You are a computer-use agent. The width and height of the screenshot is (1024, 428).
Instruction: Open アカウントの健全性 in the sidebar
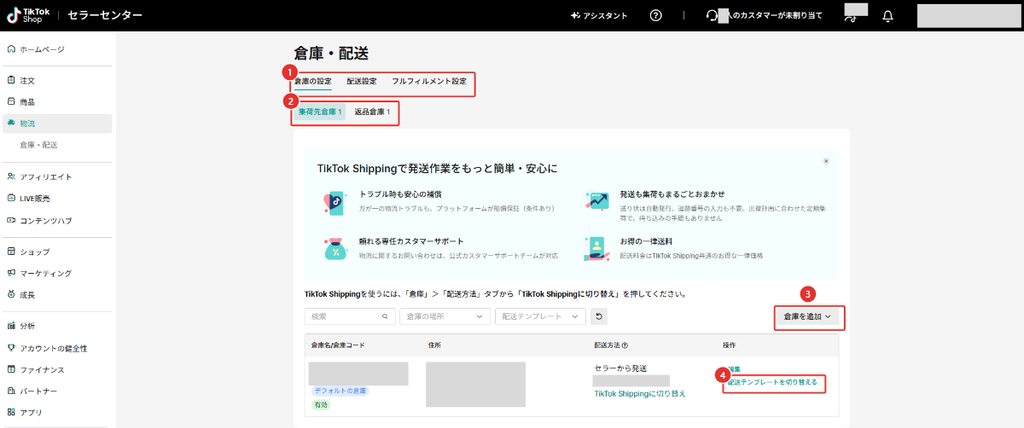point(53,348)
